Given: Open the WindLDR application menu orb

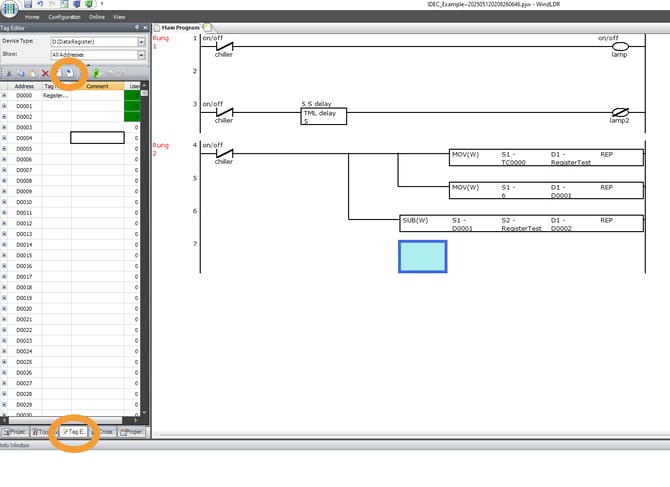Looking at the screenshot, I should 9,8.
